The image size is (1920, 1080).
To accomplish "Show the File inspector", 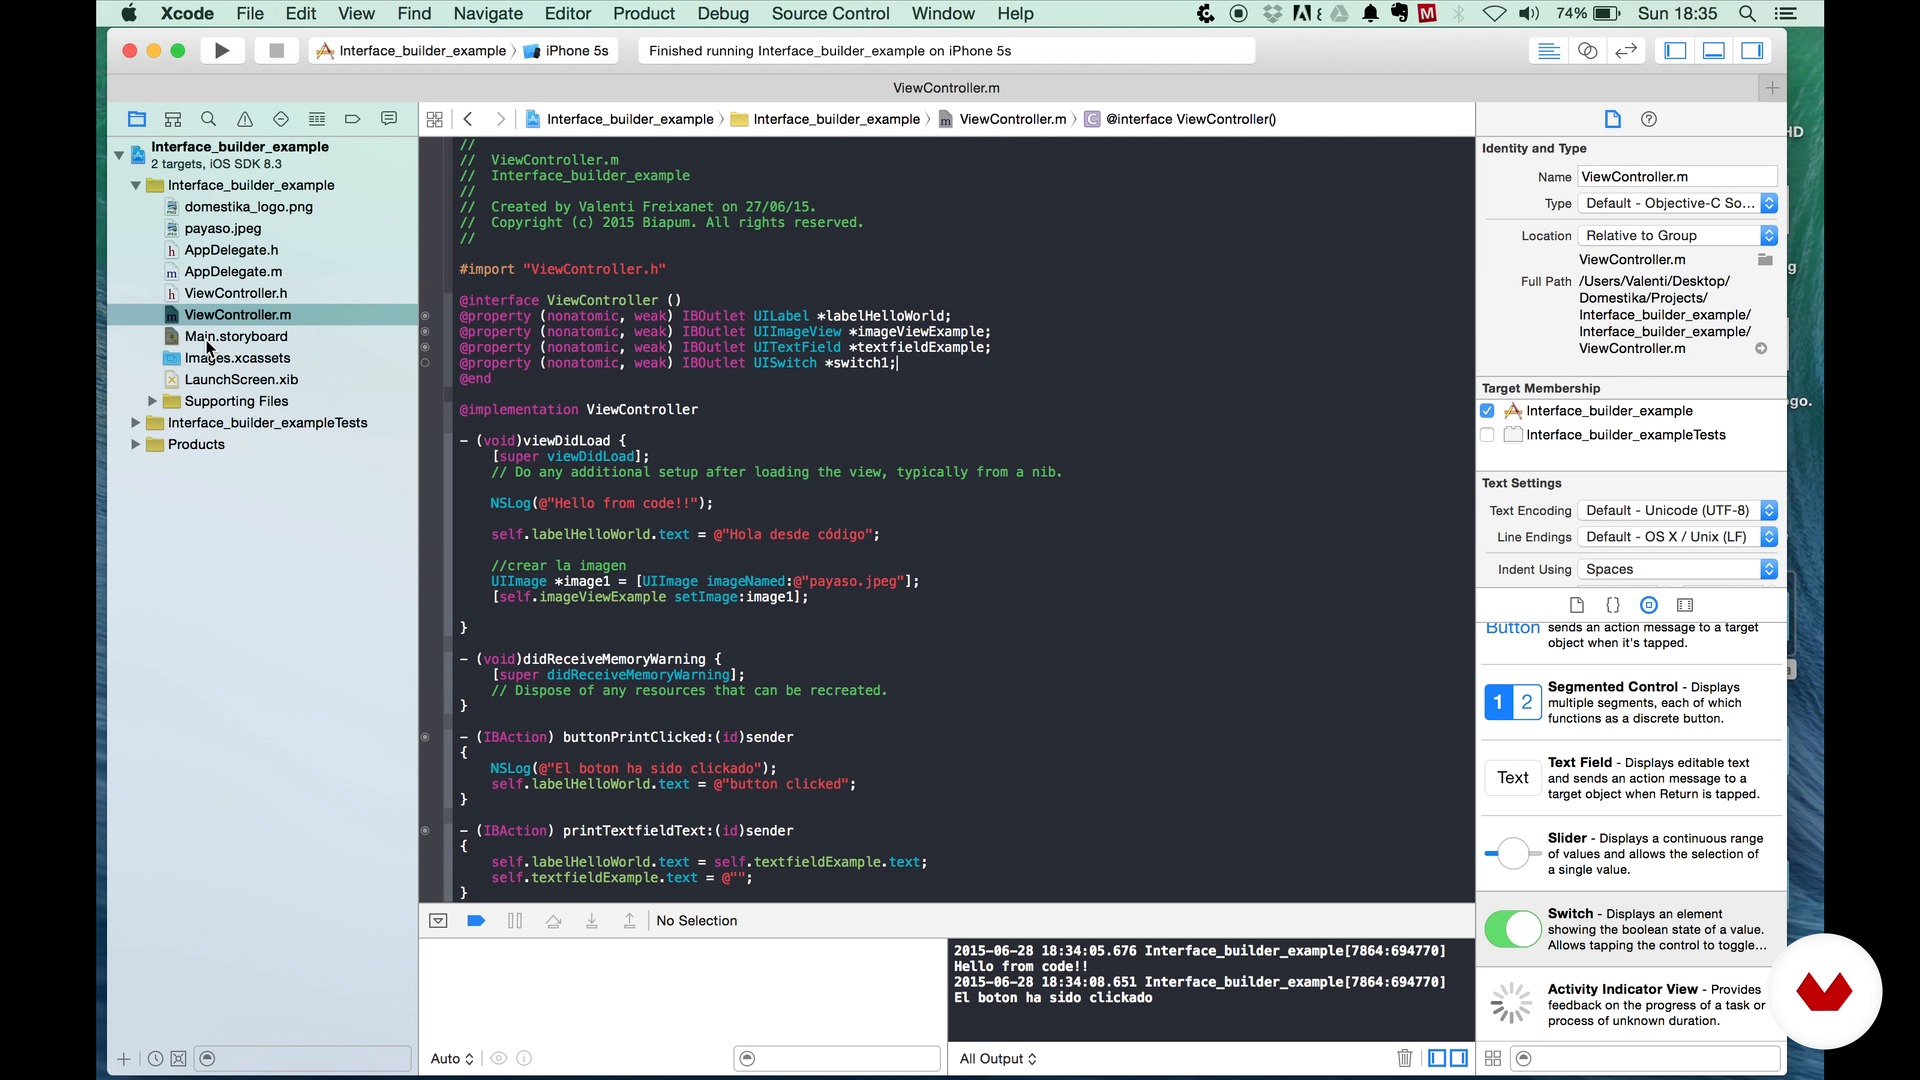I will coord(1613,119).
